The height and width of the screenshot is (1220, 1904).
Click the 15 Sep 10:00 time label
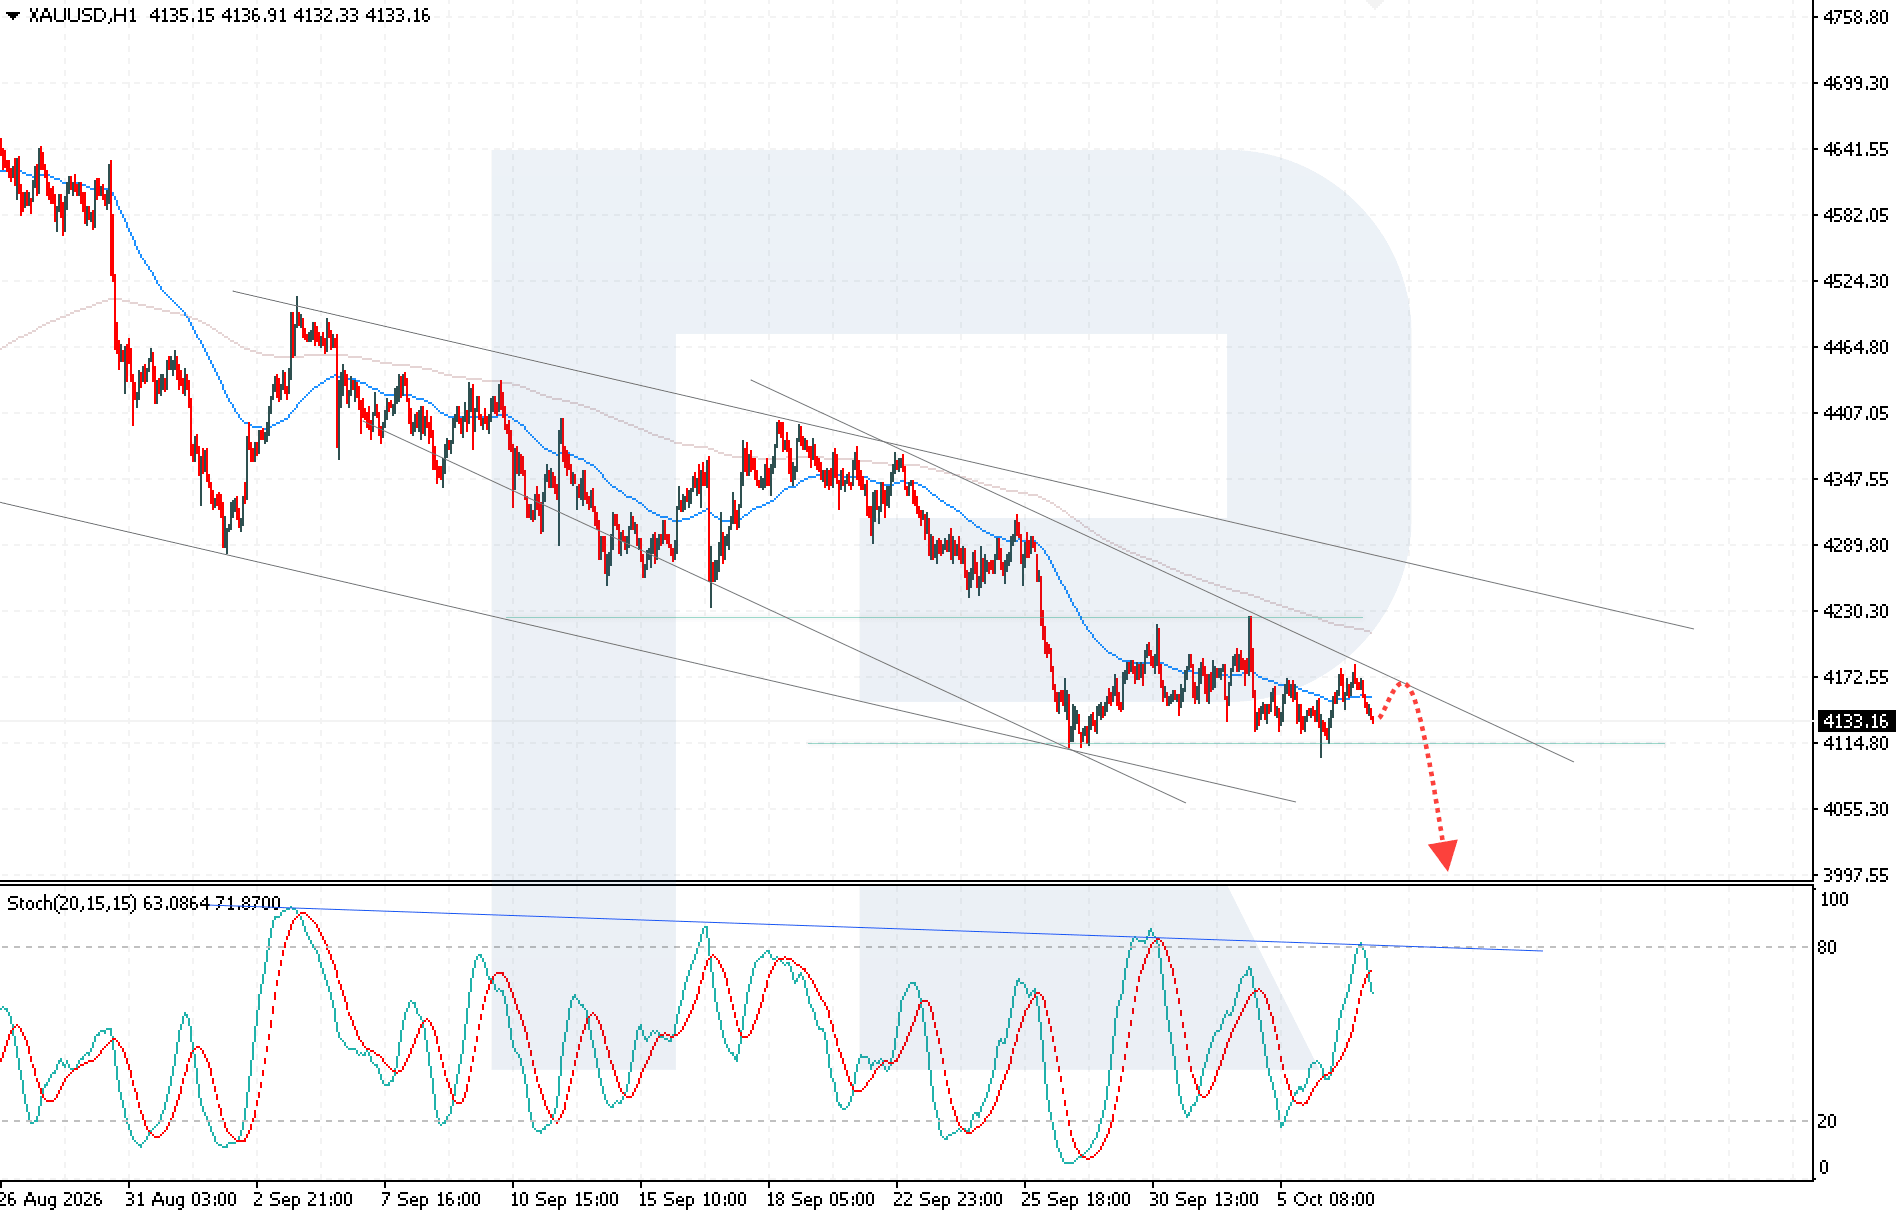pyautogui.click(x=692, y=1199)
